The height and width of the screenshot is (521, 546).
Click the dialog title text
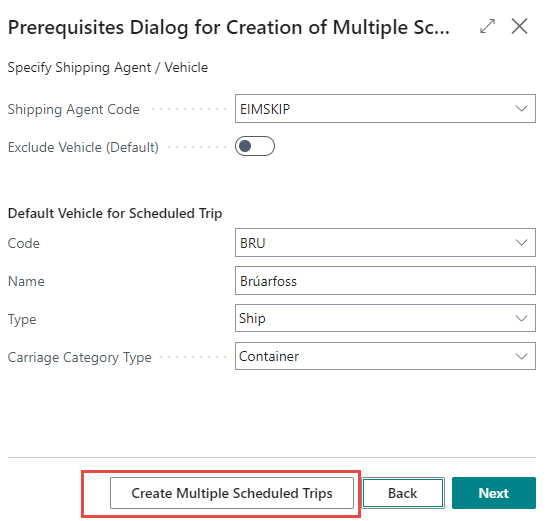point(229,27)
